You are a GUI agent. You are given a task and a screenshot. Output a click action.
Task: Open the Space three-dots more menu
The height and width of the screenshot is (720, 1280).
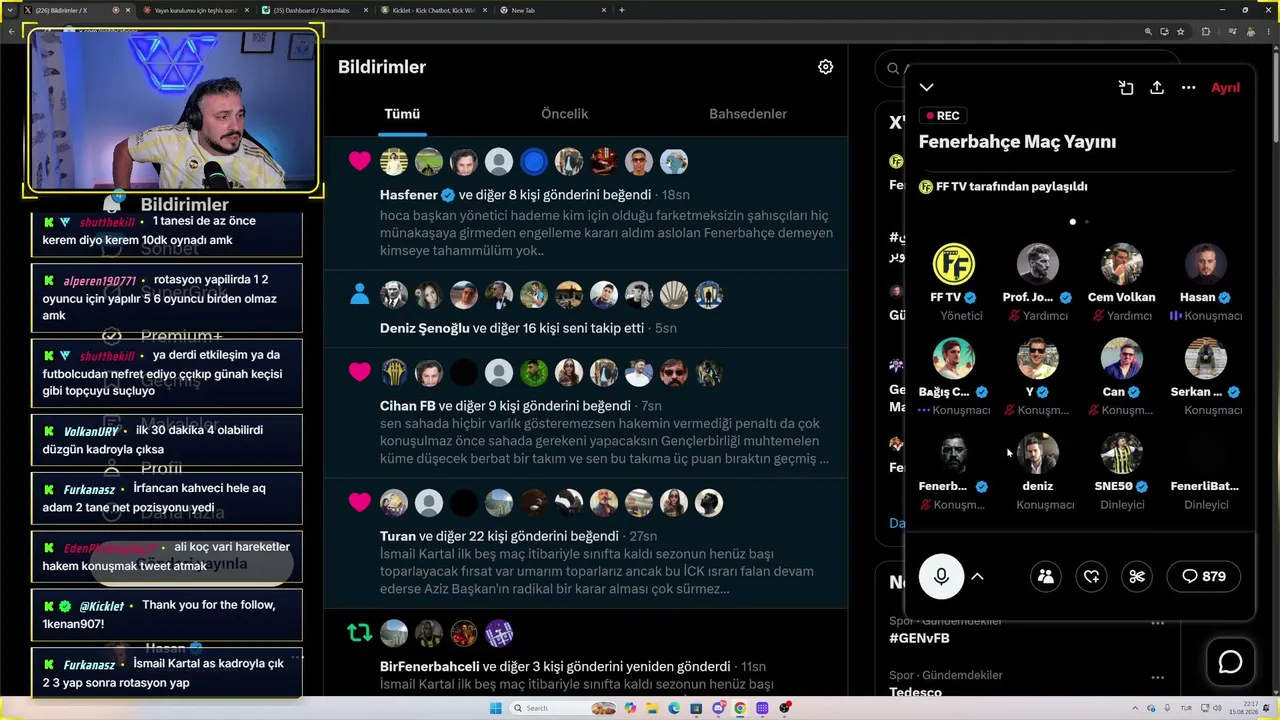[1188, 88]
